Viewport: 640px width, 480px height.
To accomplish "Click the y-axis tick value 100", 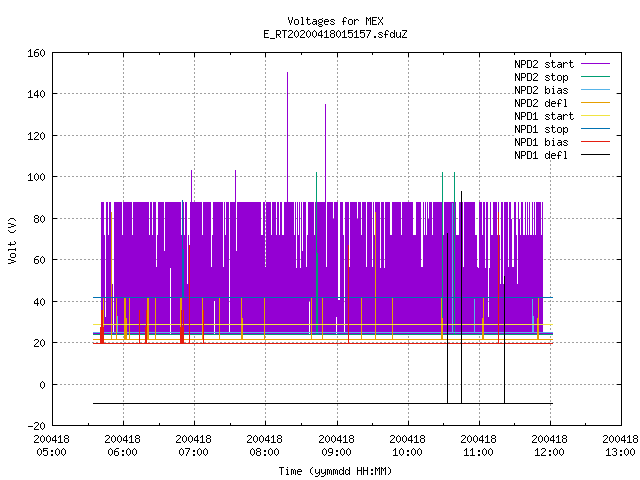I will tap(36, 177).
